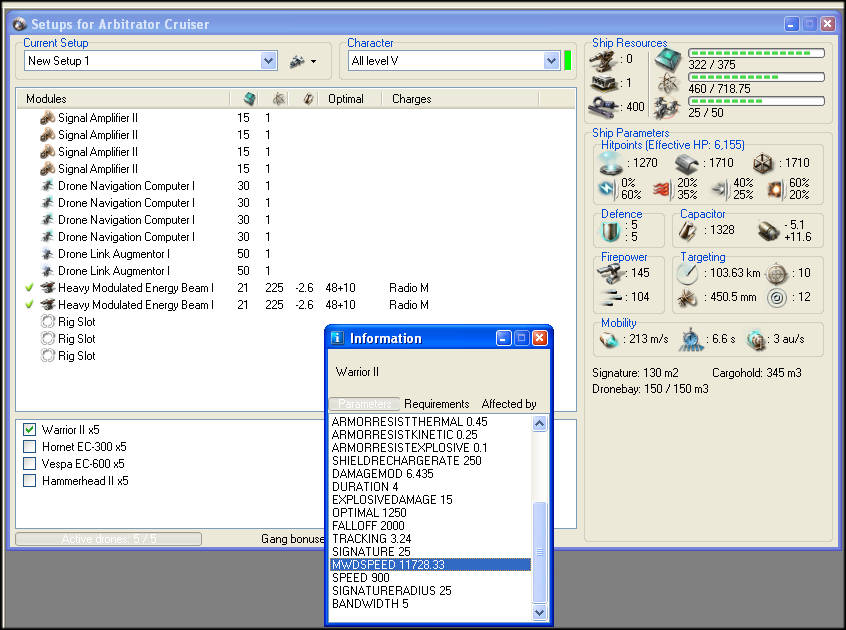Click the powergrid column header icon

point(279,99)
